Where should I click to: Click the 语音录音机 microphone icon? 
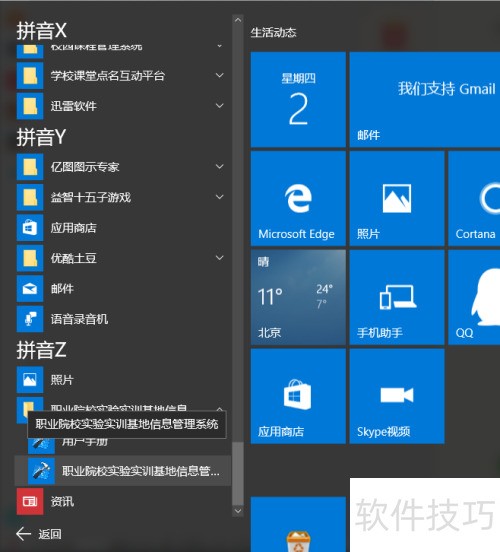[x=30, y=319]
